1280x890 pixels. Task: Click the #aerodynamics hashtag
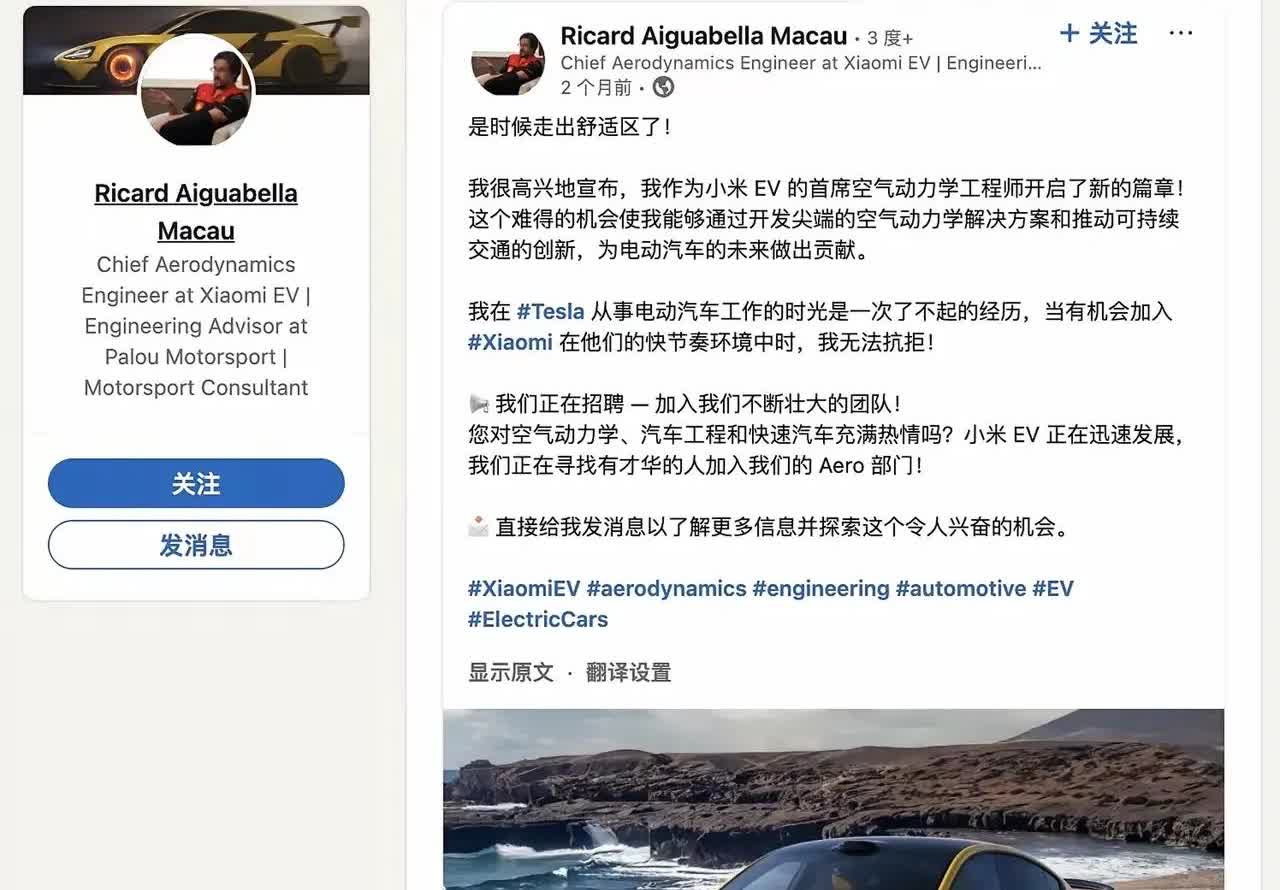point(666,588)
